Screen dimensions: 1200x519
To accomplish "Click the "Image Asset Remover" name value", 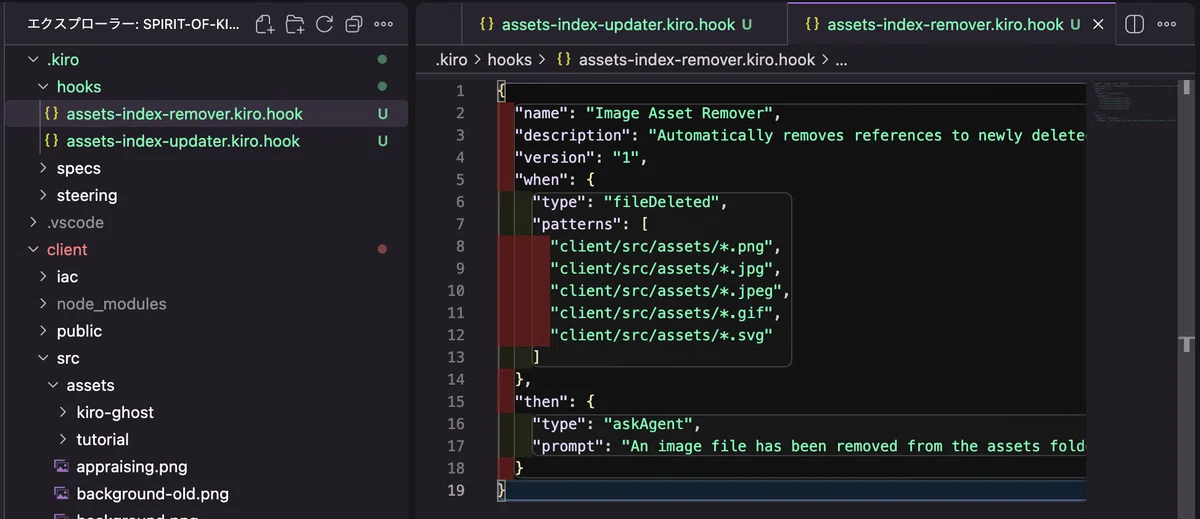I will (x=679, y=113).
